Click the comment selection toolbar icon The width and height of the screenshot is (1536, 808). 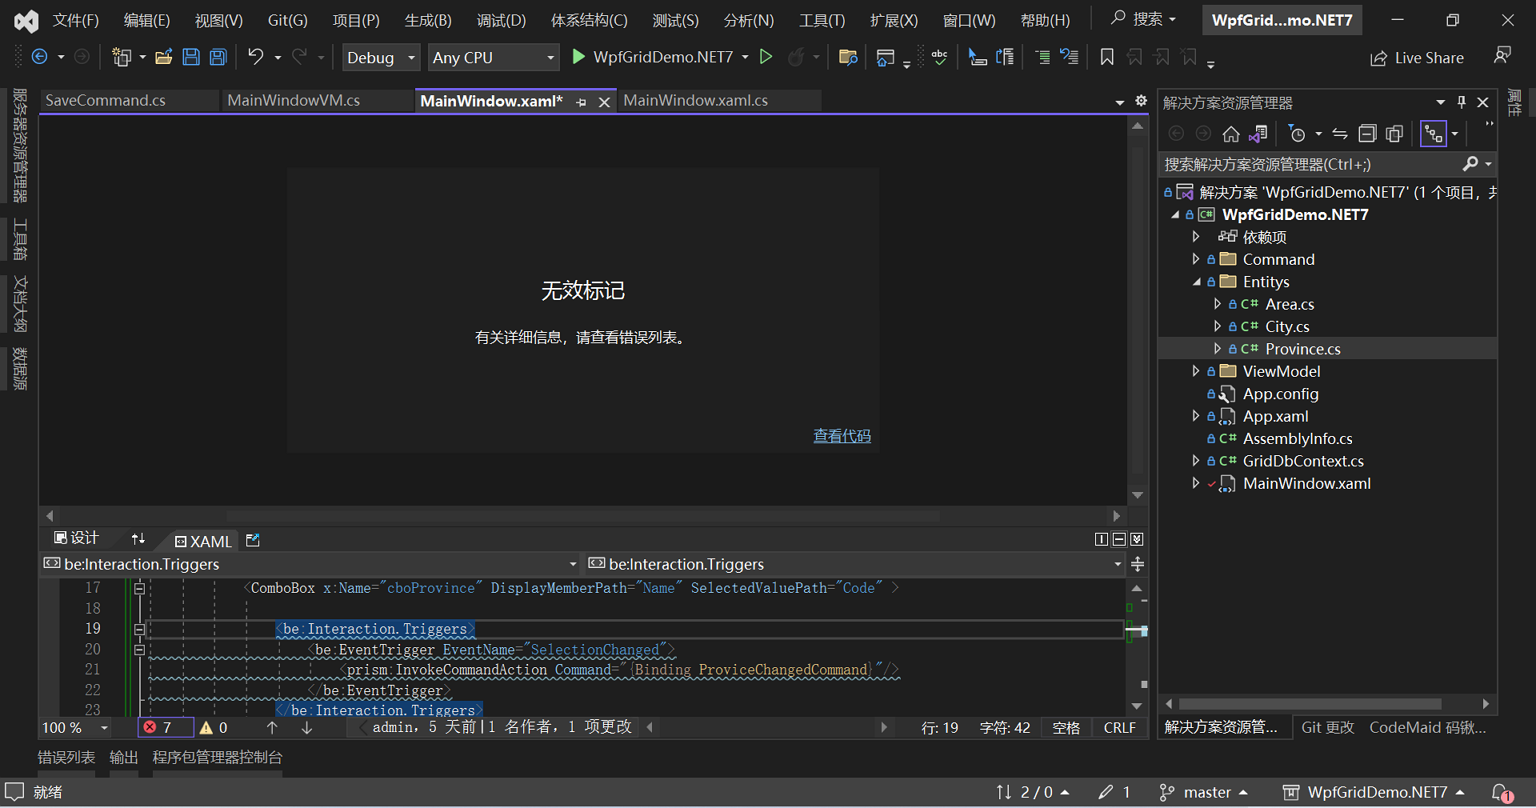1042,57
